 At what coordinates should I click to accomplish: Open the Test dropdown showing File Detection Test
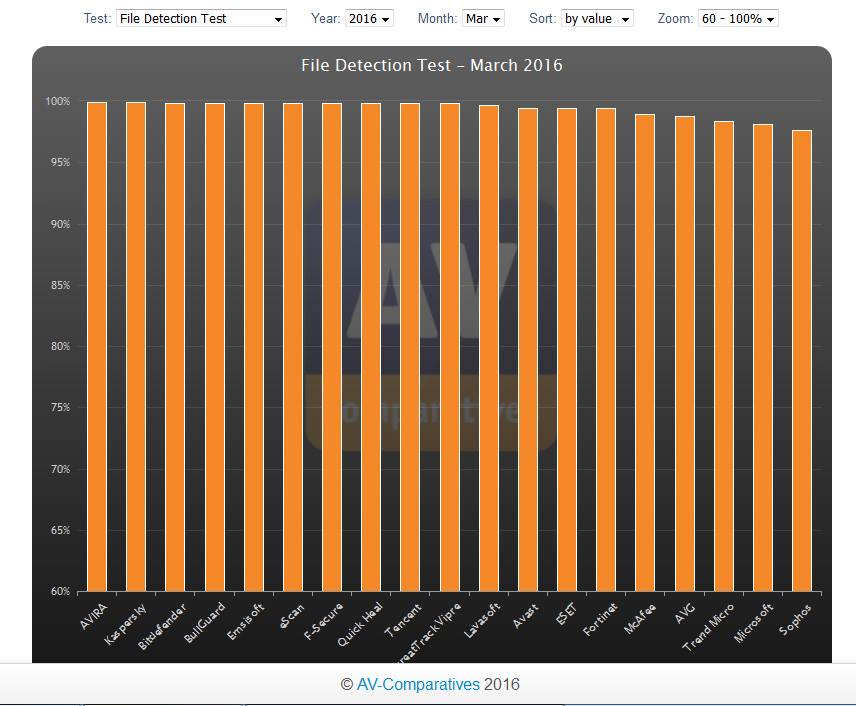click(201, 19)
